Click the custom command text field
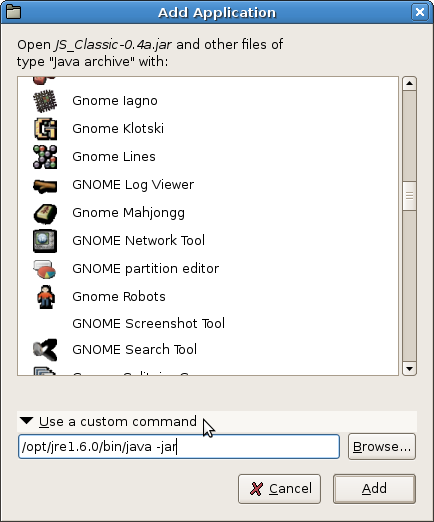 (179, 446)
